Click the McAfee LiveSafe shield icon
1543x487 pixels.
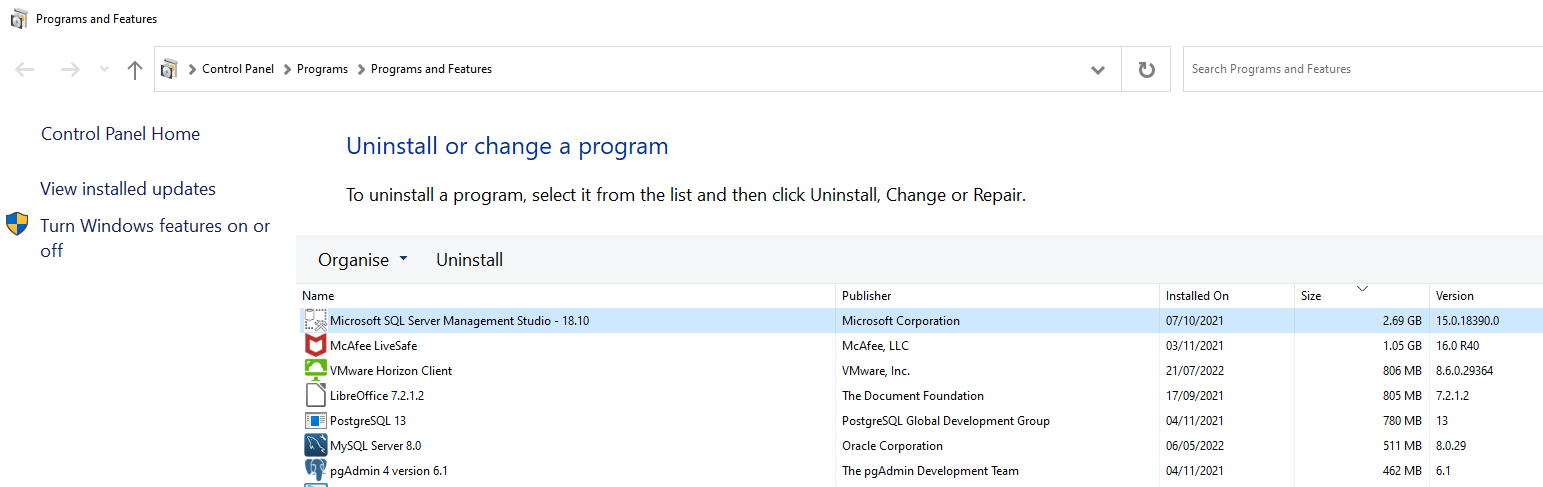coord(315,346)
